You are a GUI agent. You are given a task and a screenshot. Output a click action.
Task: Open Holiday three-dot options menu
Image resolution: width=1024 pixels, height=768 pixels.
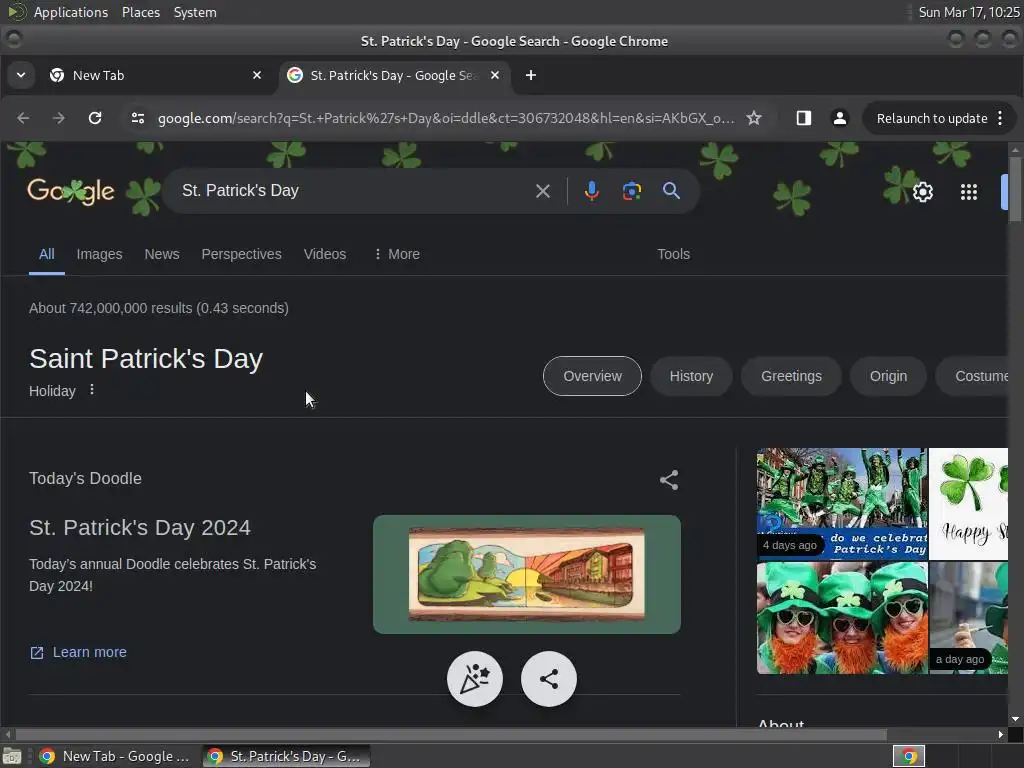coord(92,390)
